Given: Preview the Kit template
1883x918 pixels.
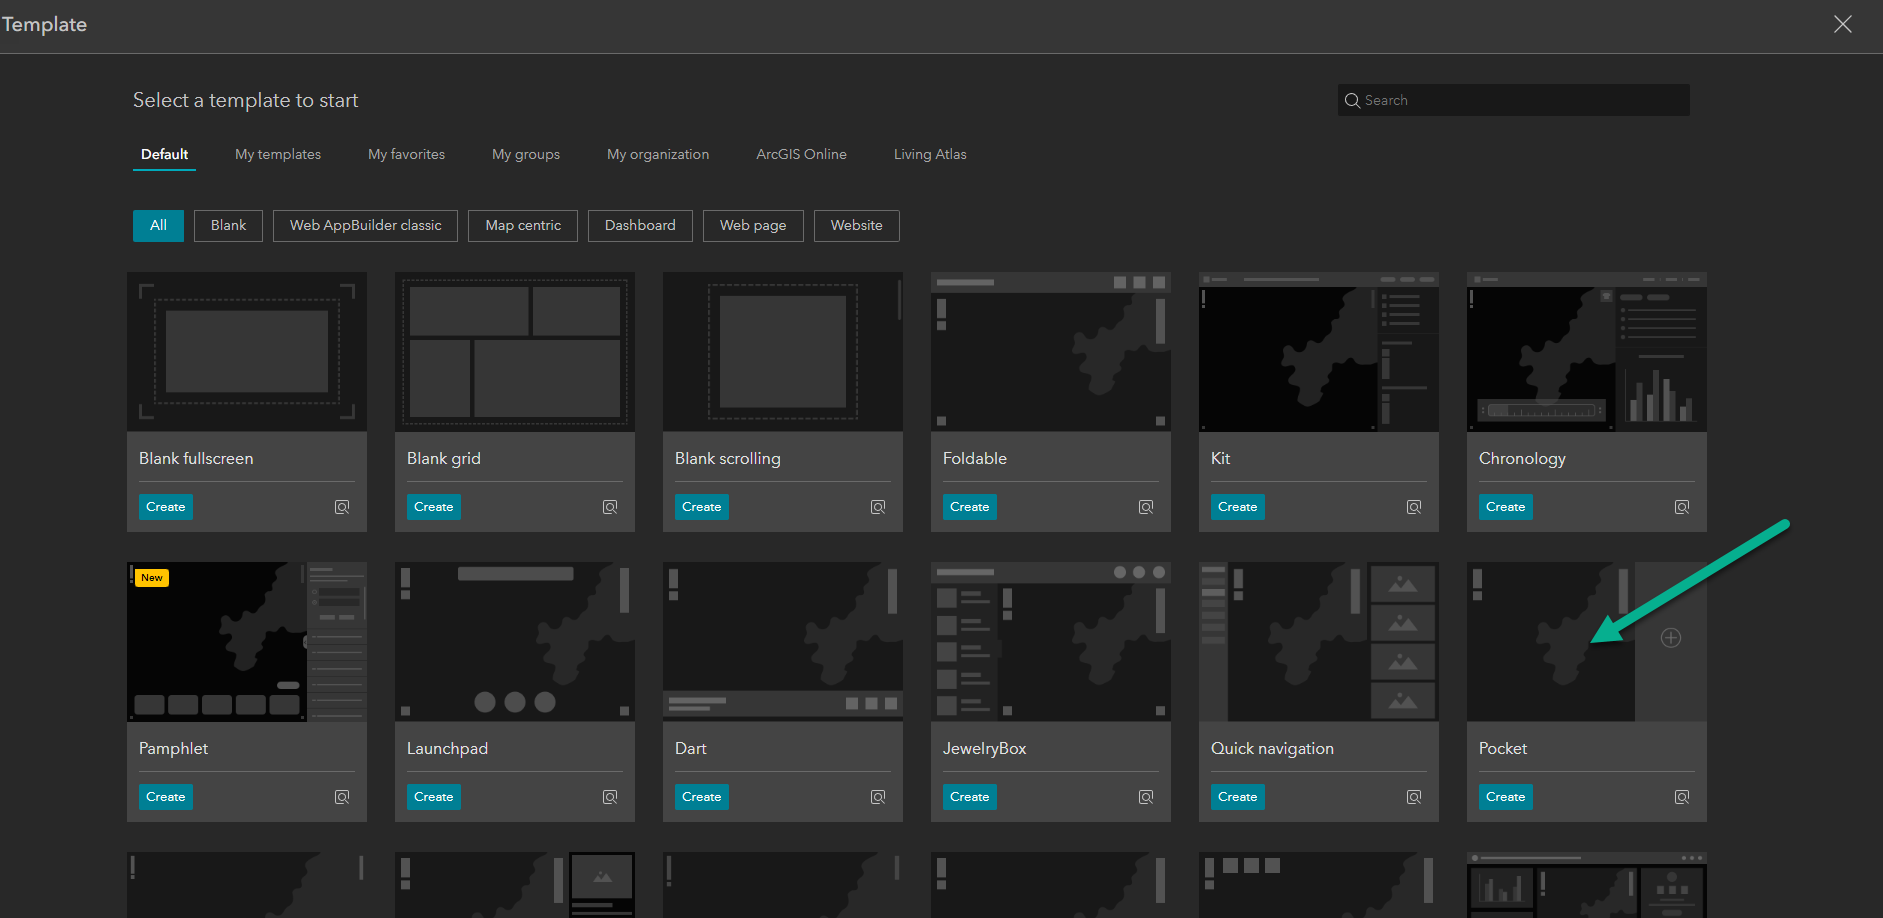Looking at the screenshot, I should pyautogui.click(x=1413, y=507).
